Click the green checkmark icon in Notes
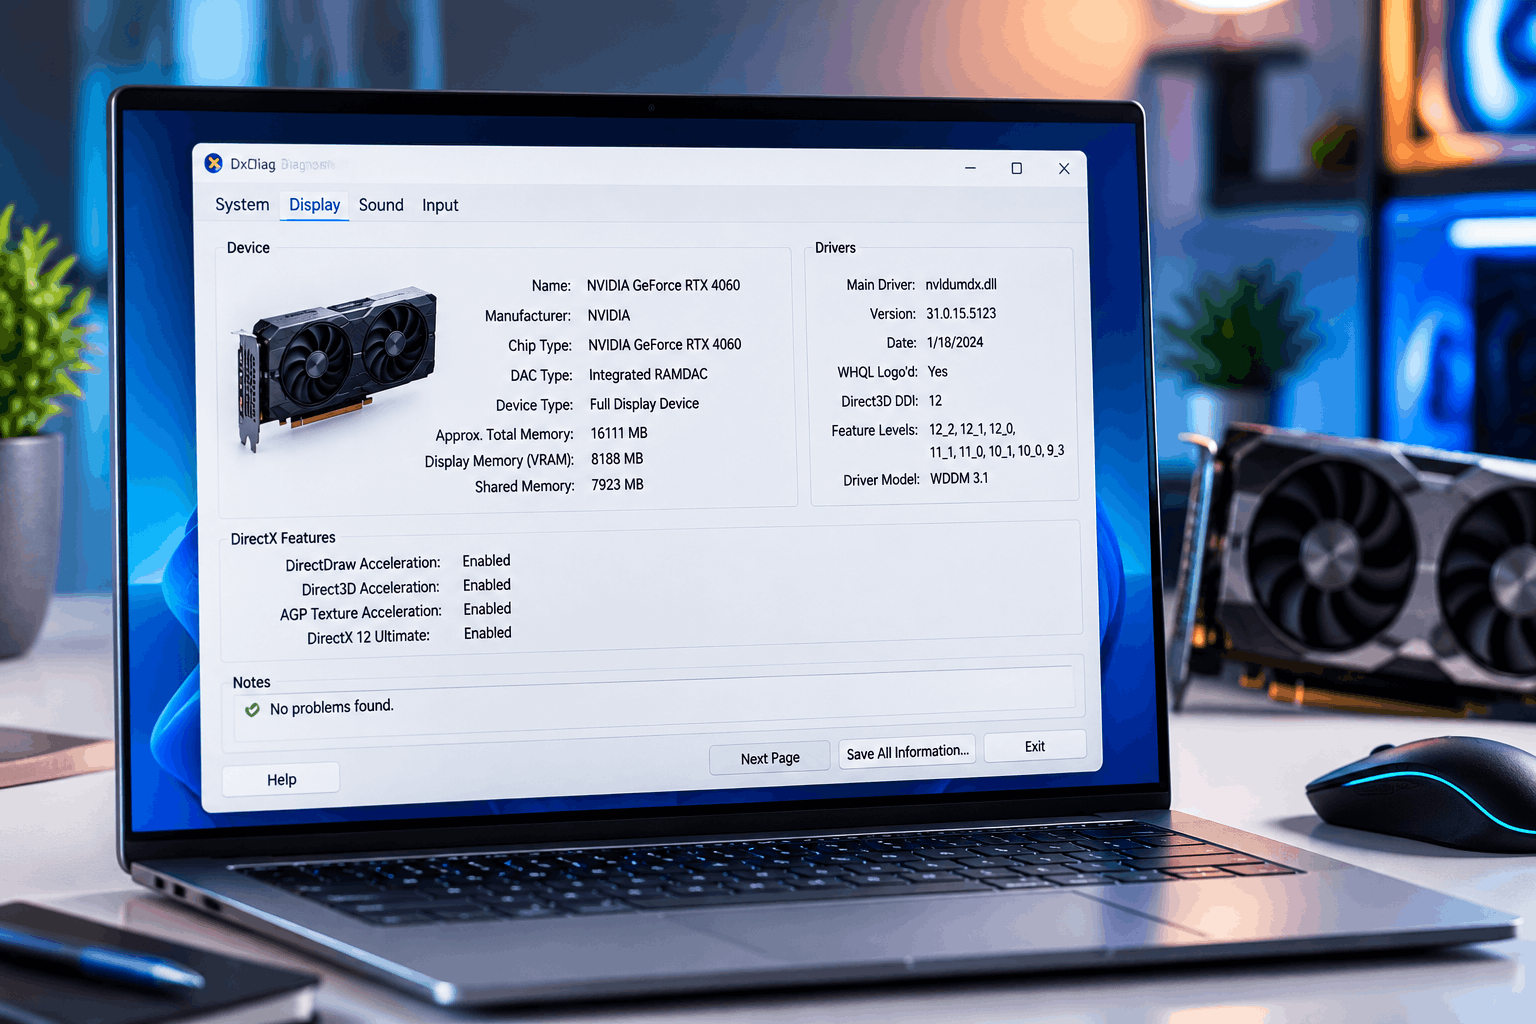1536x1024 pixels. (x=252, y=709)
